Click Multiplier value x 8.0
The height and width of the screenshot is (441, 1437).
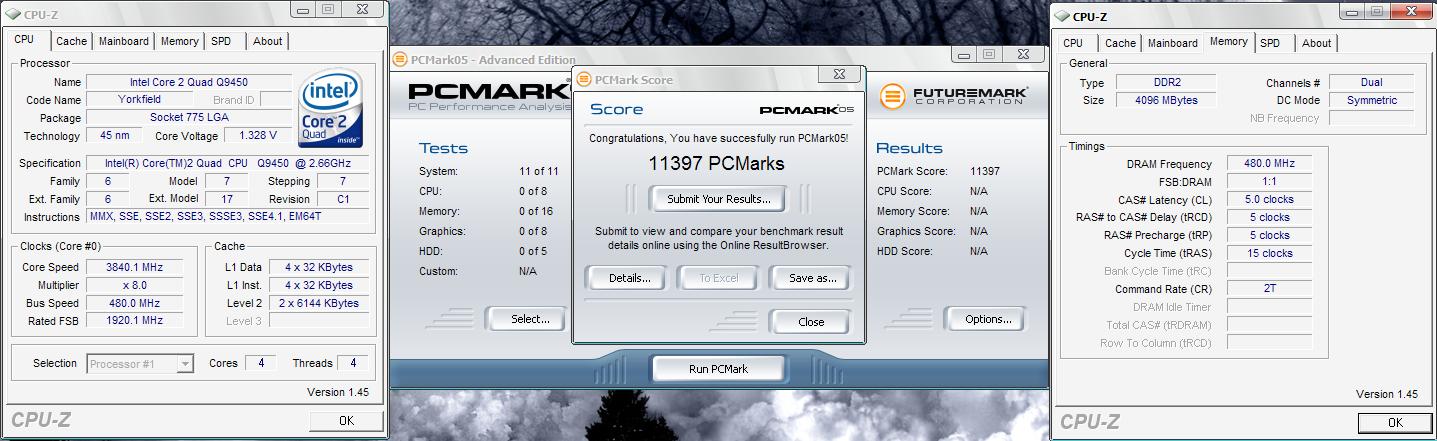pyautogui.click(x=133, y=285)
